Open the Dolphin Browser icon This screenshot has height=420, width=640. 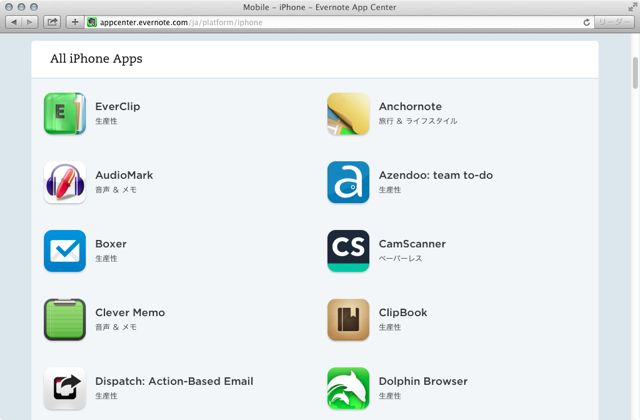(348, 388)
